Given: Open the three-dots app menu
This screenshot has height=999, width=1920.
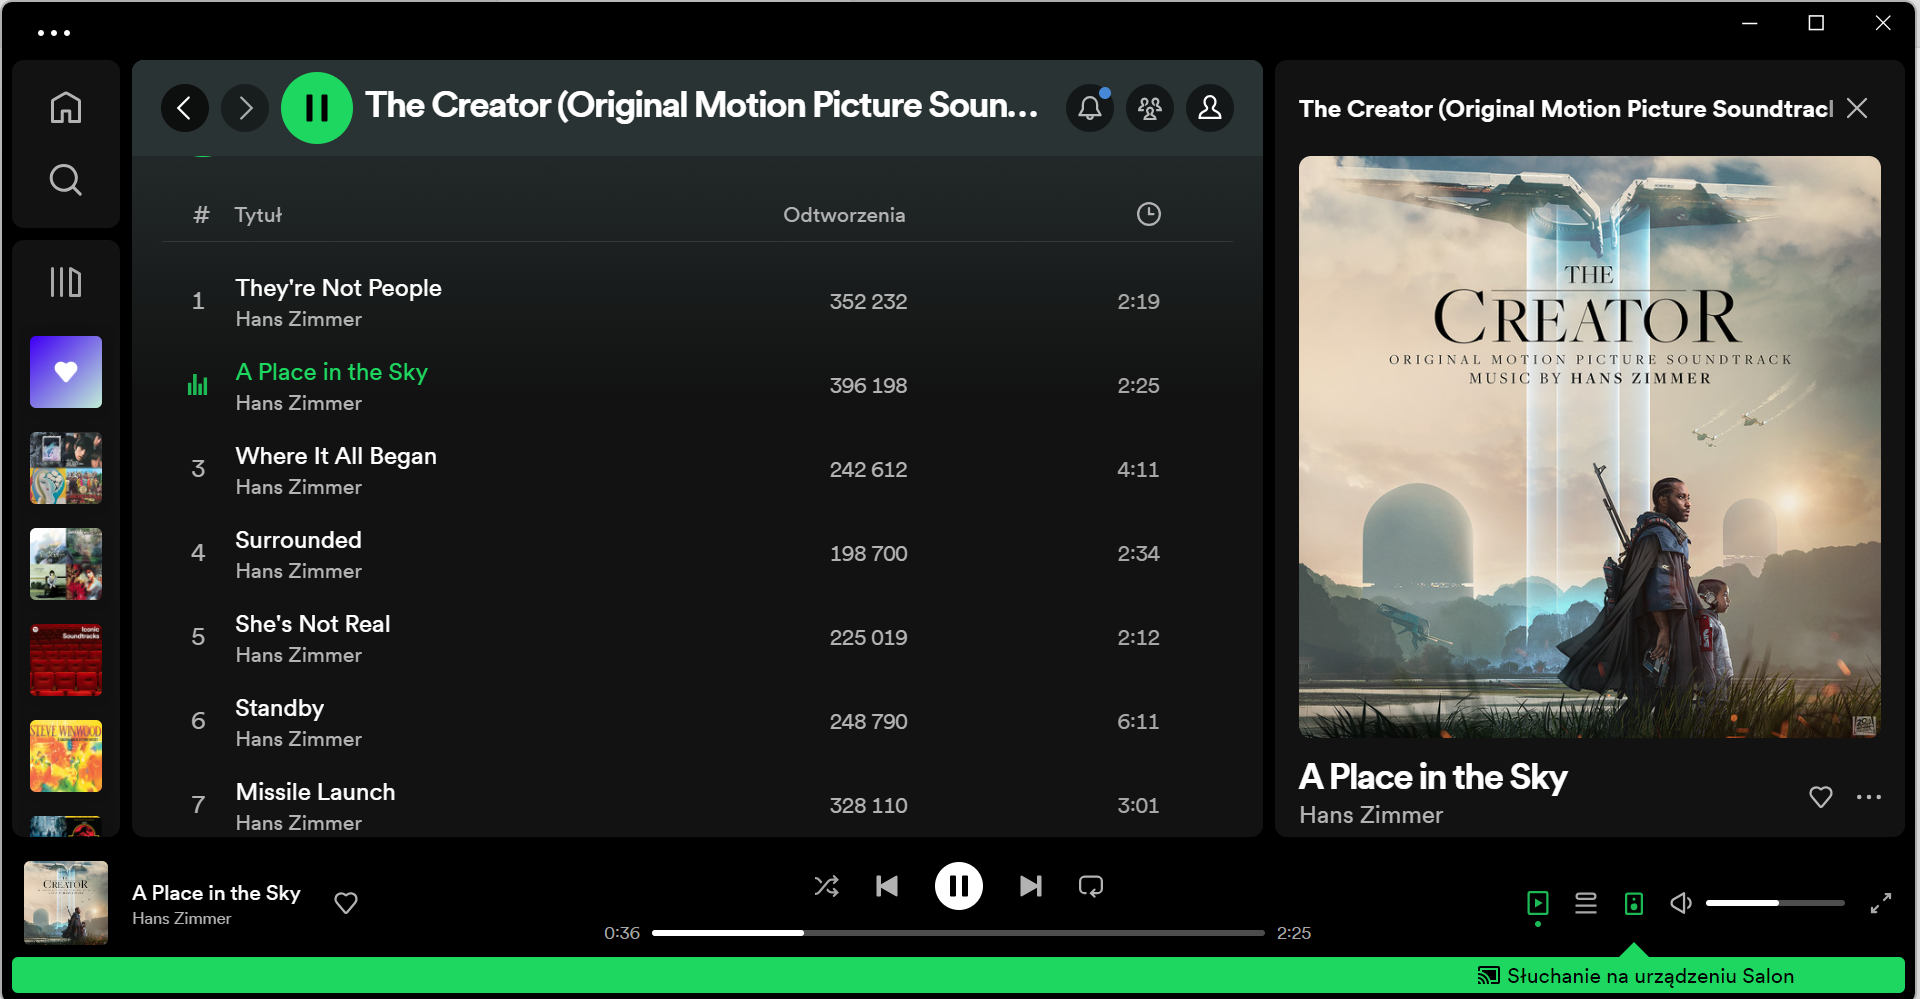Looking at the screenshot, I should [x=54, y=33].
